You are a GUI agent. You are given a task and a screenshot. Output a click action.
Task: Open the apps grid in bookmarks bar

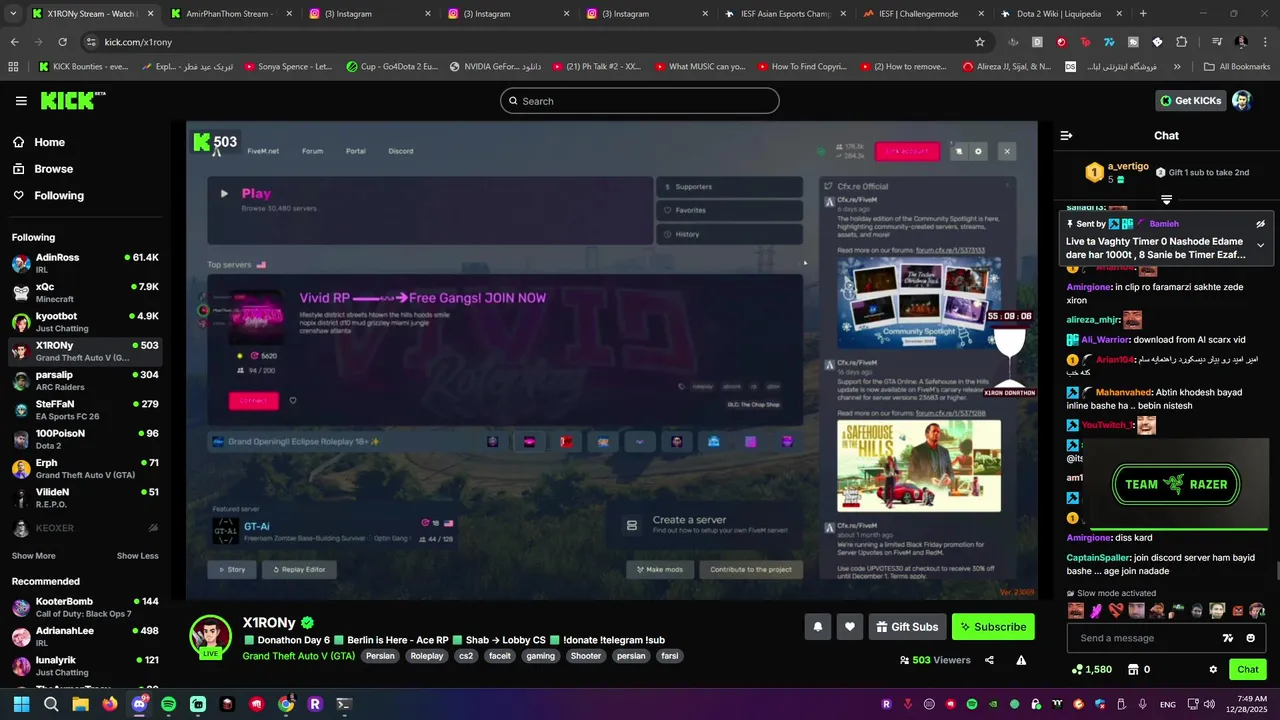pos(13,67)
